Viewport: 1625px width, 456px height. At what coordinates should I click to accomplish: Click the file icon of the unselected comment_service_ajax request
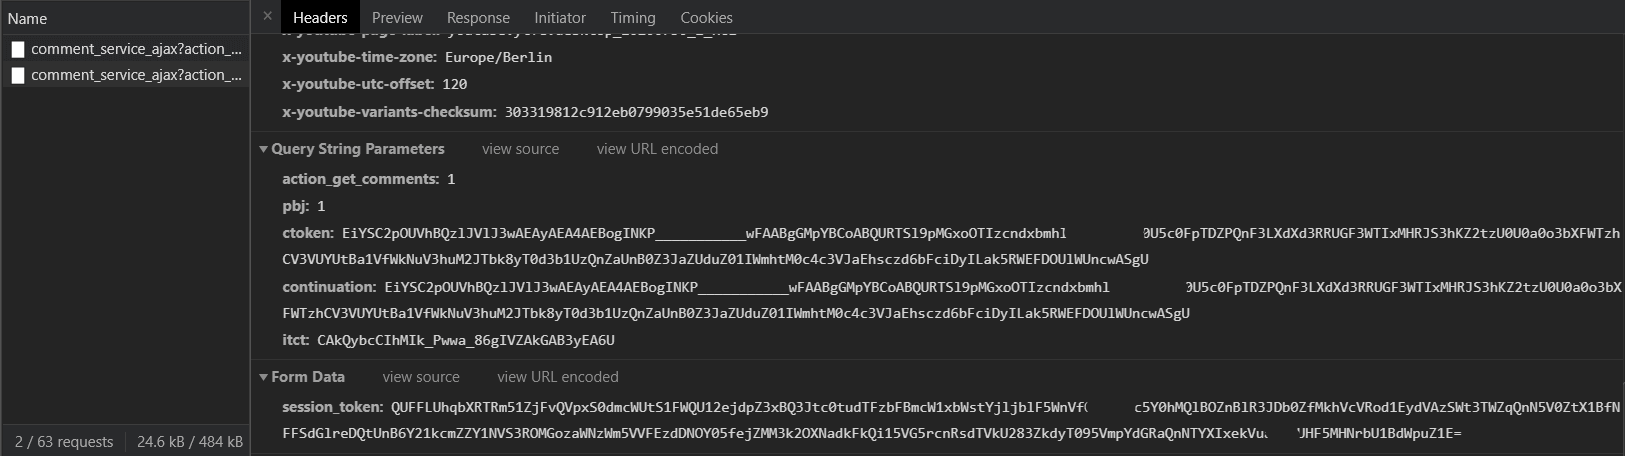click(18, 49)
